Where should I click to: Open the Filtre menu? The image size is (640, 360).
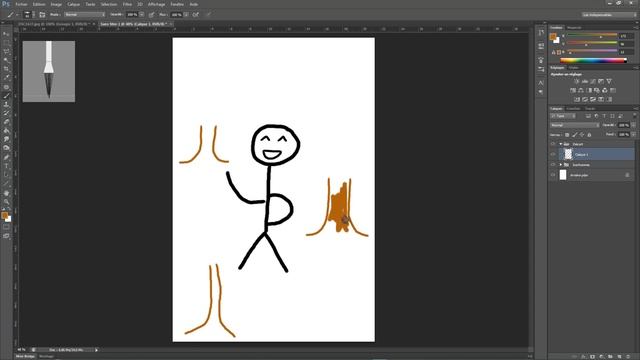pyautogui.click(x=127, y=4)
